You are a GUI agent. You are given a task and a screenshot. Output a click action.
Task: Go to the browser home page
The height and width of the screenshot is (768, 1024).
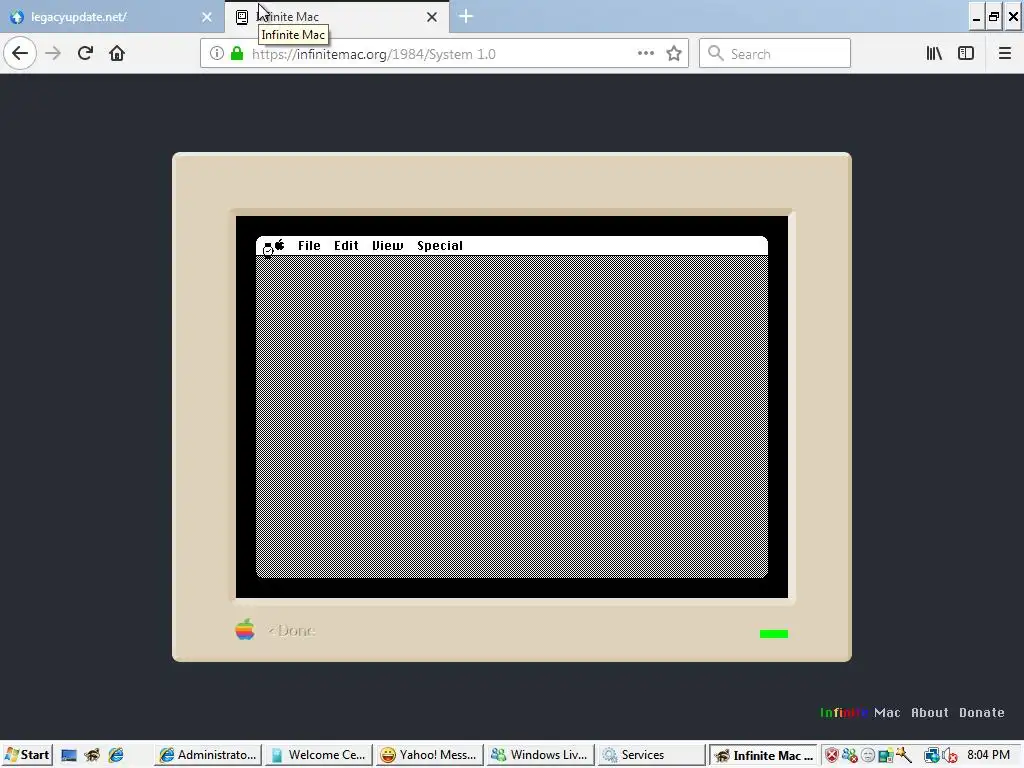[x=117, y=54]
